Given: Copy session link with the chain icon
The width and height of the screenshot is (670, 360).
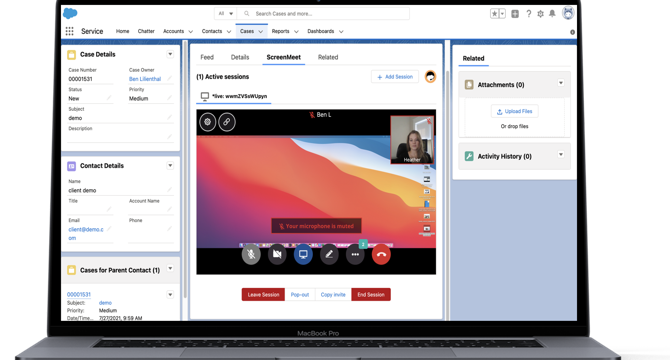Looking at the screenshot, I should 227,122.
